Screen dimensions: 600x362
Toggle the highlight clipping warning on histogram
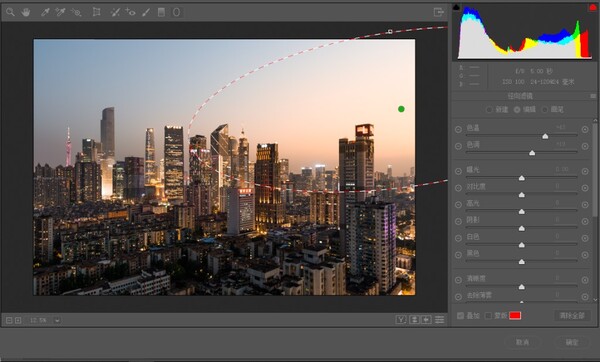(592, 7)
